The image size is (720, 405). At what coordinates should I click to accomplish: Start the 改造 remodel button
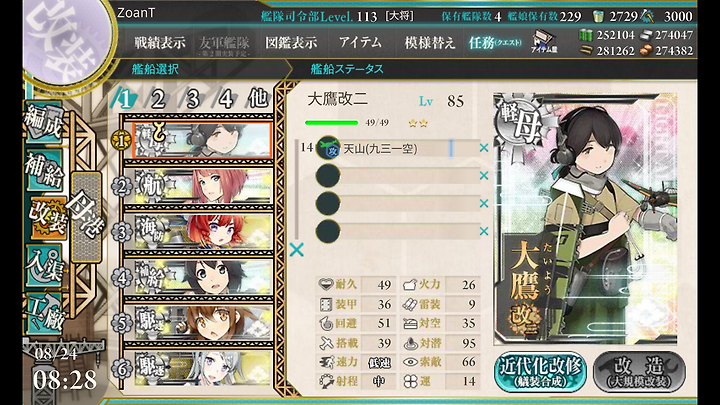[639, 371]
